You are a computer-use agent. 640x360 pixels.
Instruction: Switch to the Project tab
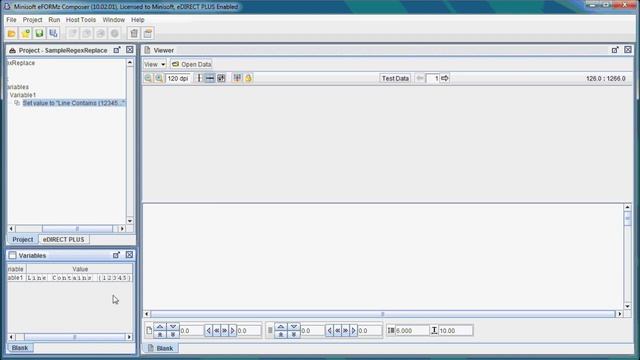click(x=22, y=240)
